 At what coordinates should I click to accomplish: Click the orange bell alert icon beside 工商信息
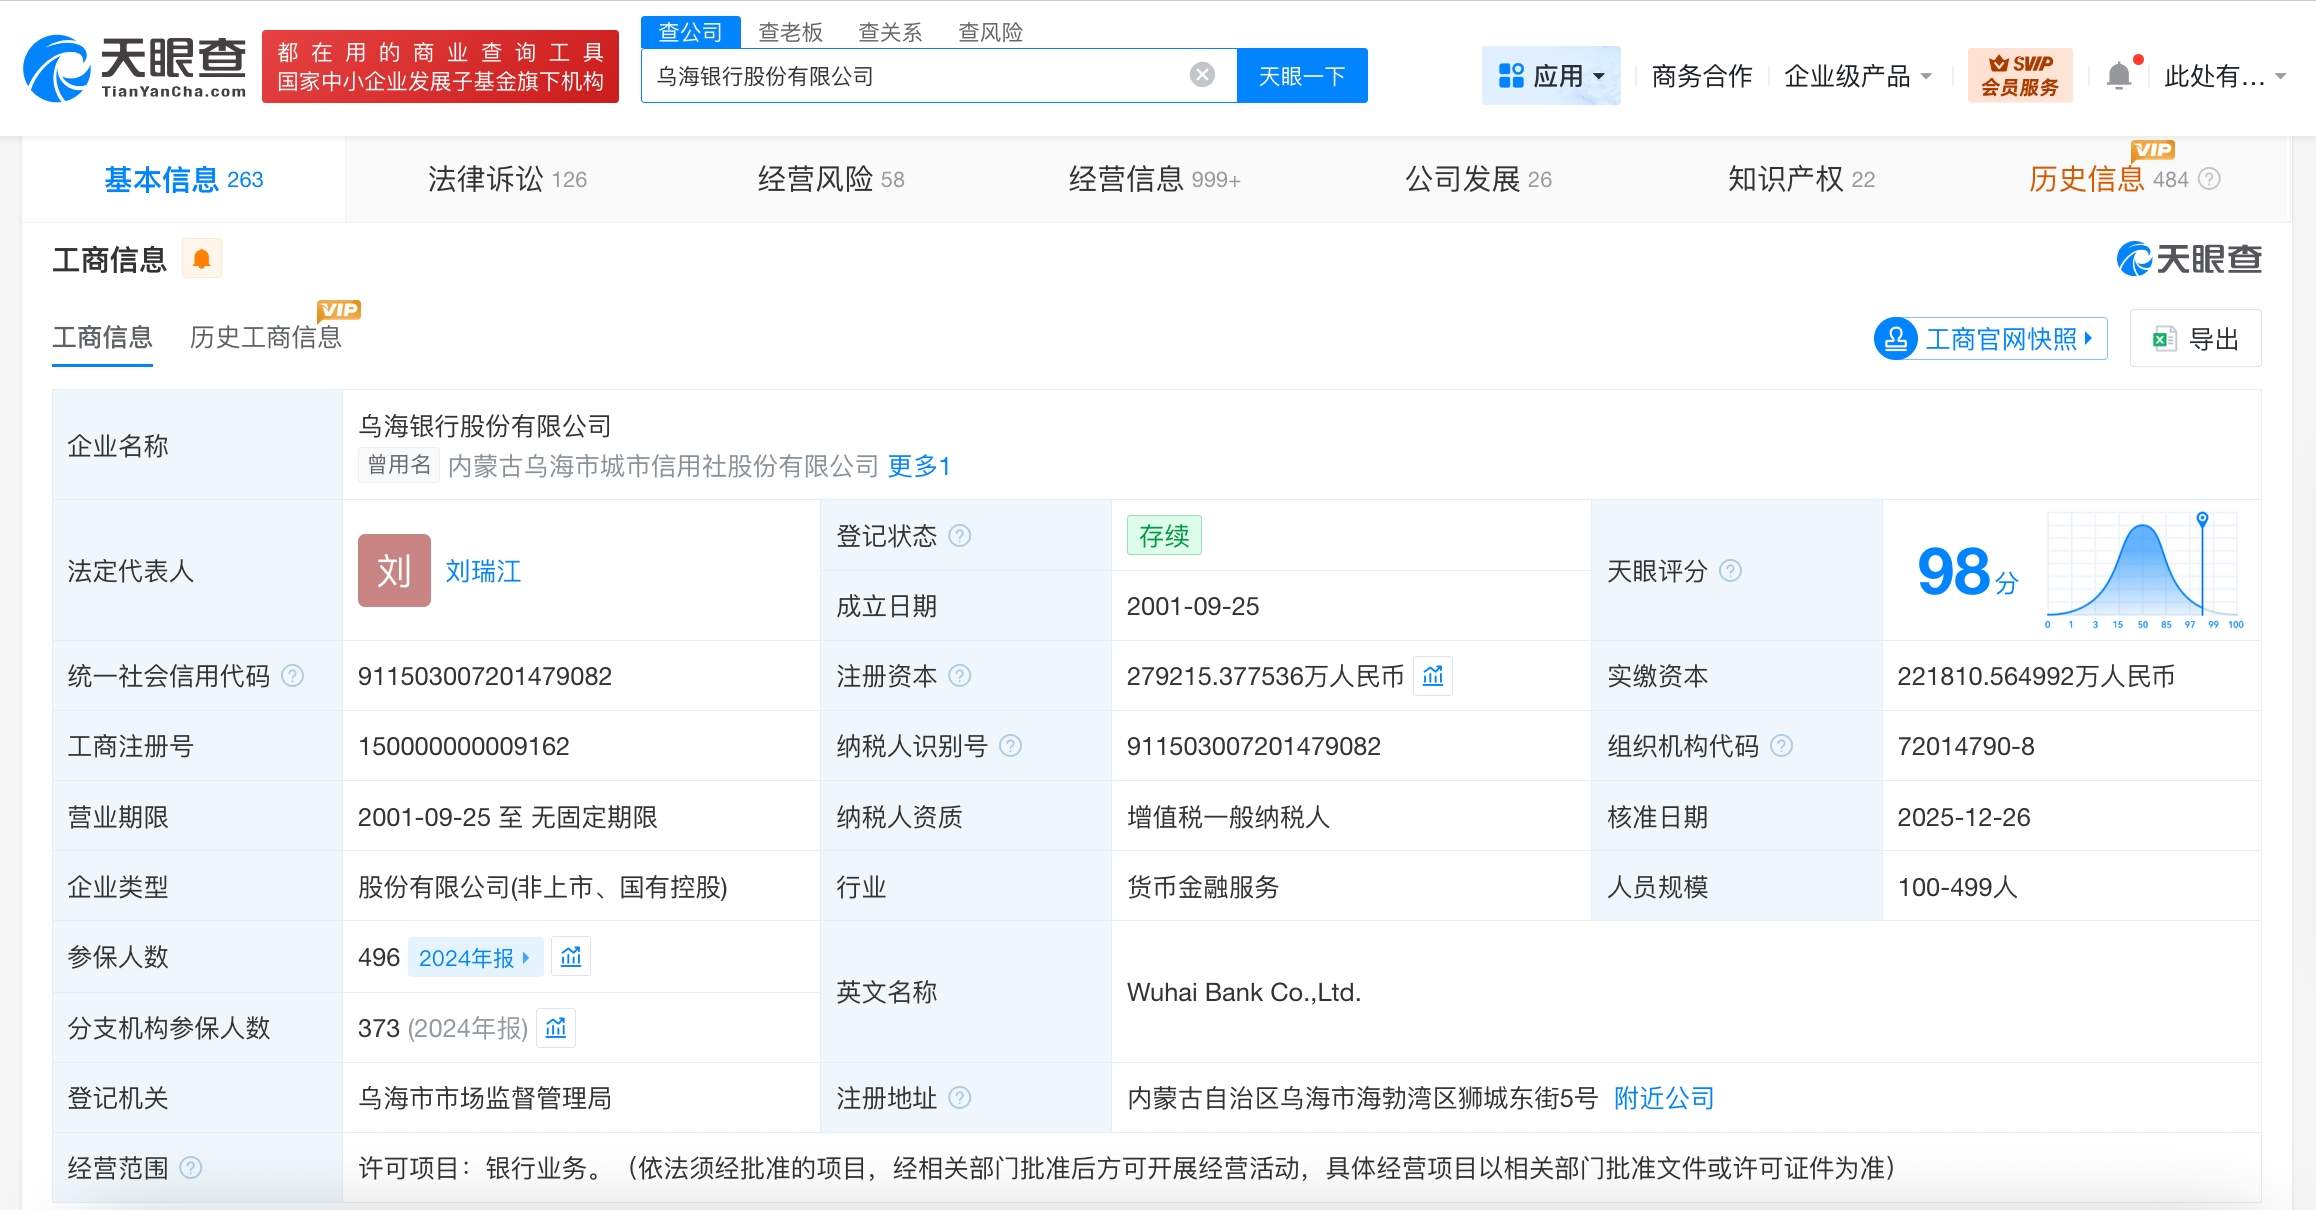click(201, 259)
